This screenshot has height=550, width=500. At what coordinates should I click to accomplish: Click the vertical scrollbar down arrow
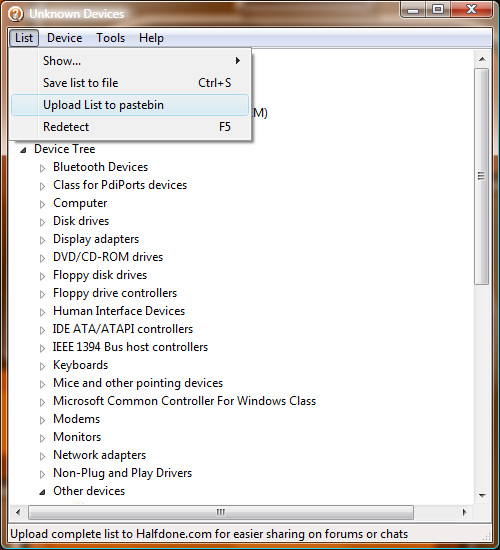(x=482, y=496)
